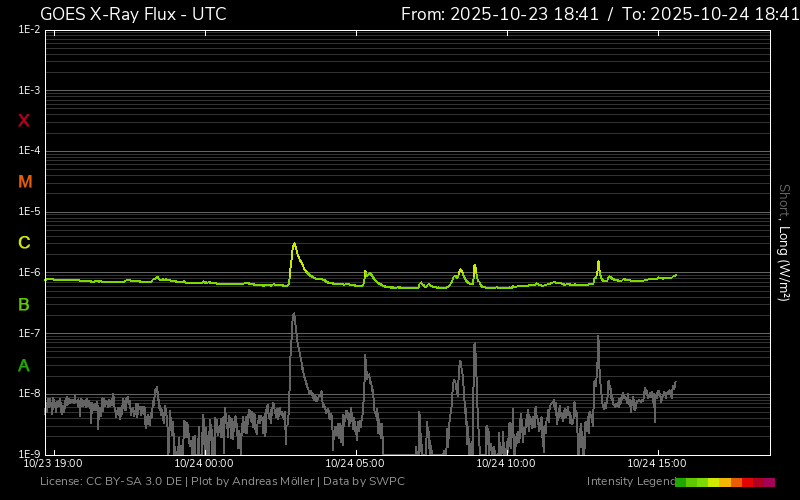
Task: Click the 10/23 19:00 time axis label
Action: coord(53,464)
